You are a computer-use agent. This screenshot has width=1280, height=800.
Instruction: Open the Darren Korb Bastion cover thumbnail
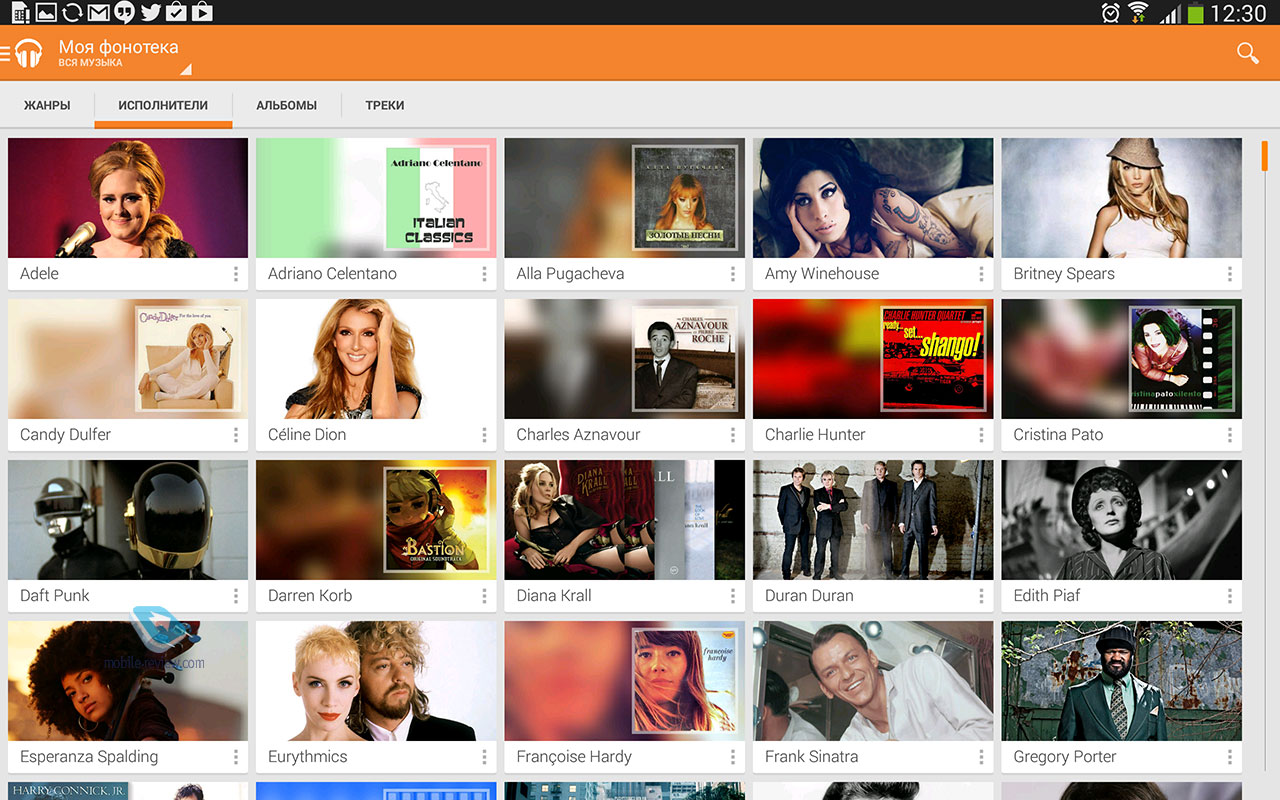tap(376, 520)
